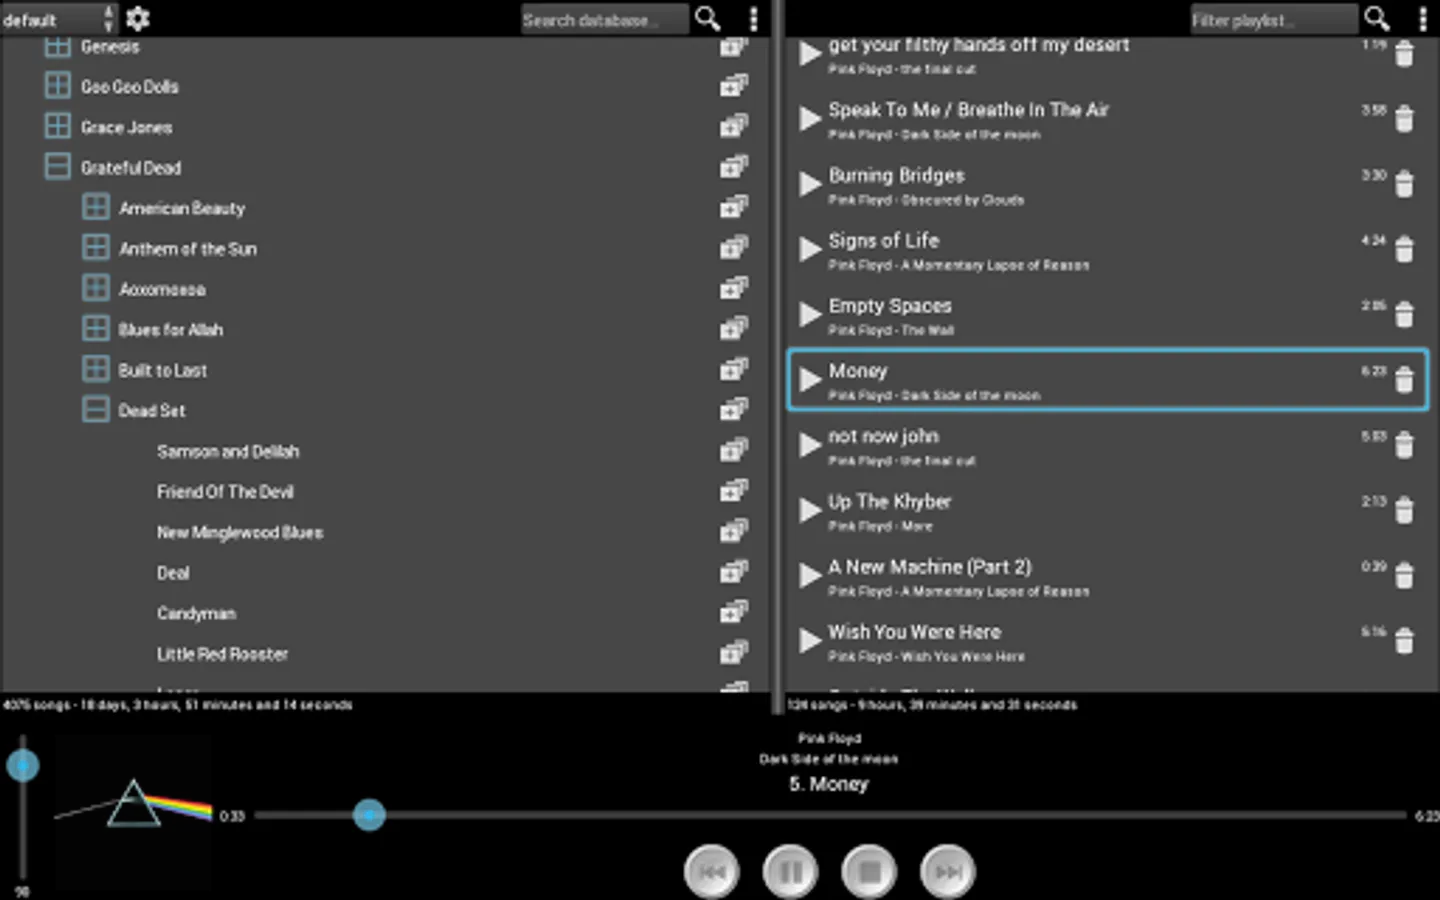The width and height of the screenshot is (1440, 900).
Task: Delete A New Machine (Part 2) from playlist
Action: [1405, 575]
